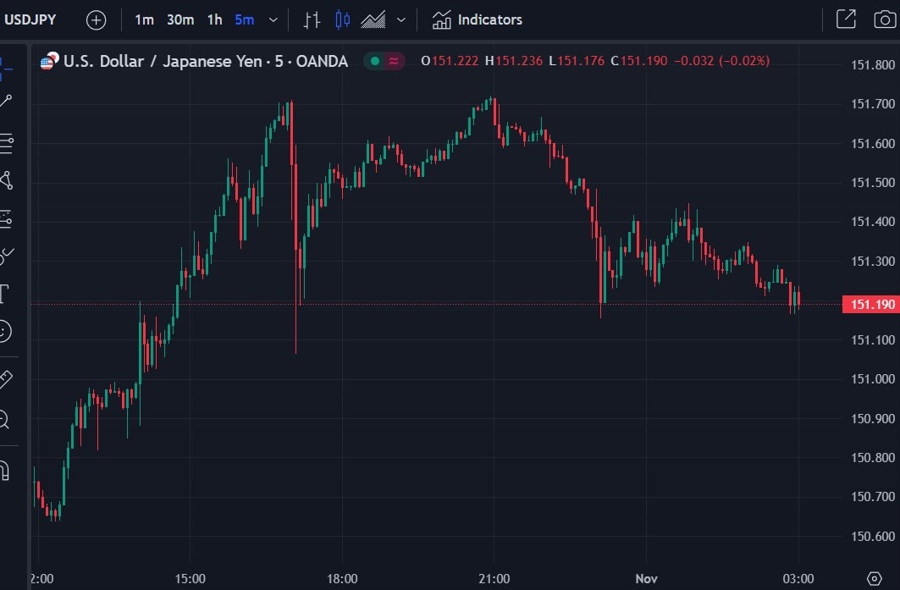The image size is (900, 590).
Task: Take a chart snapshot with camera icon
Action: (x=885, y=20)
